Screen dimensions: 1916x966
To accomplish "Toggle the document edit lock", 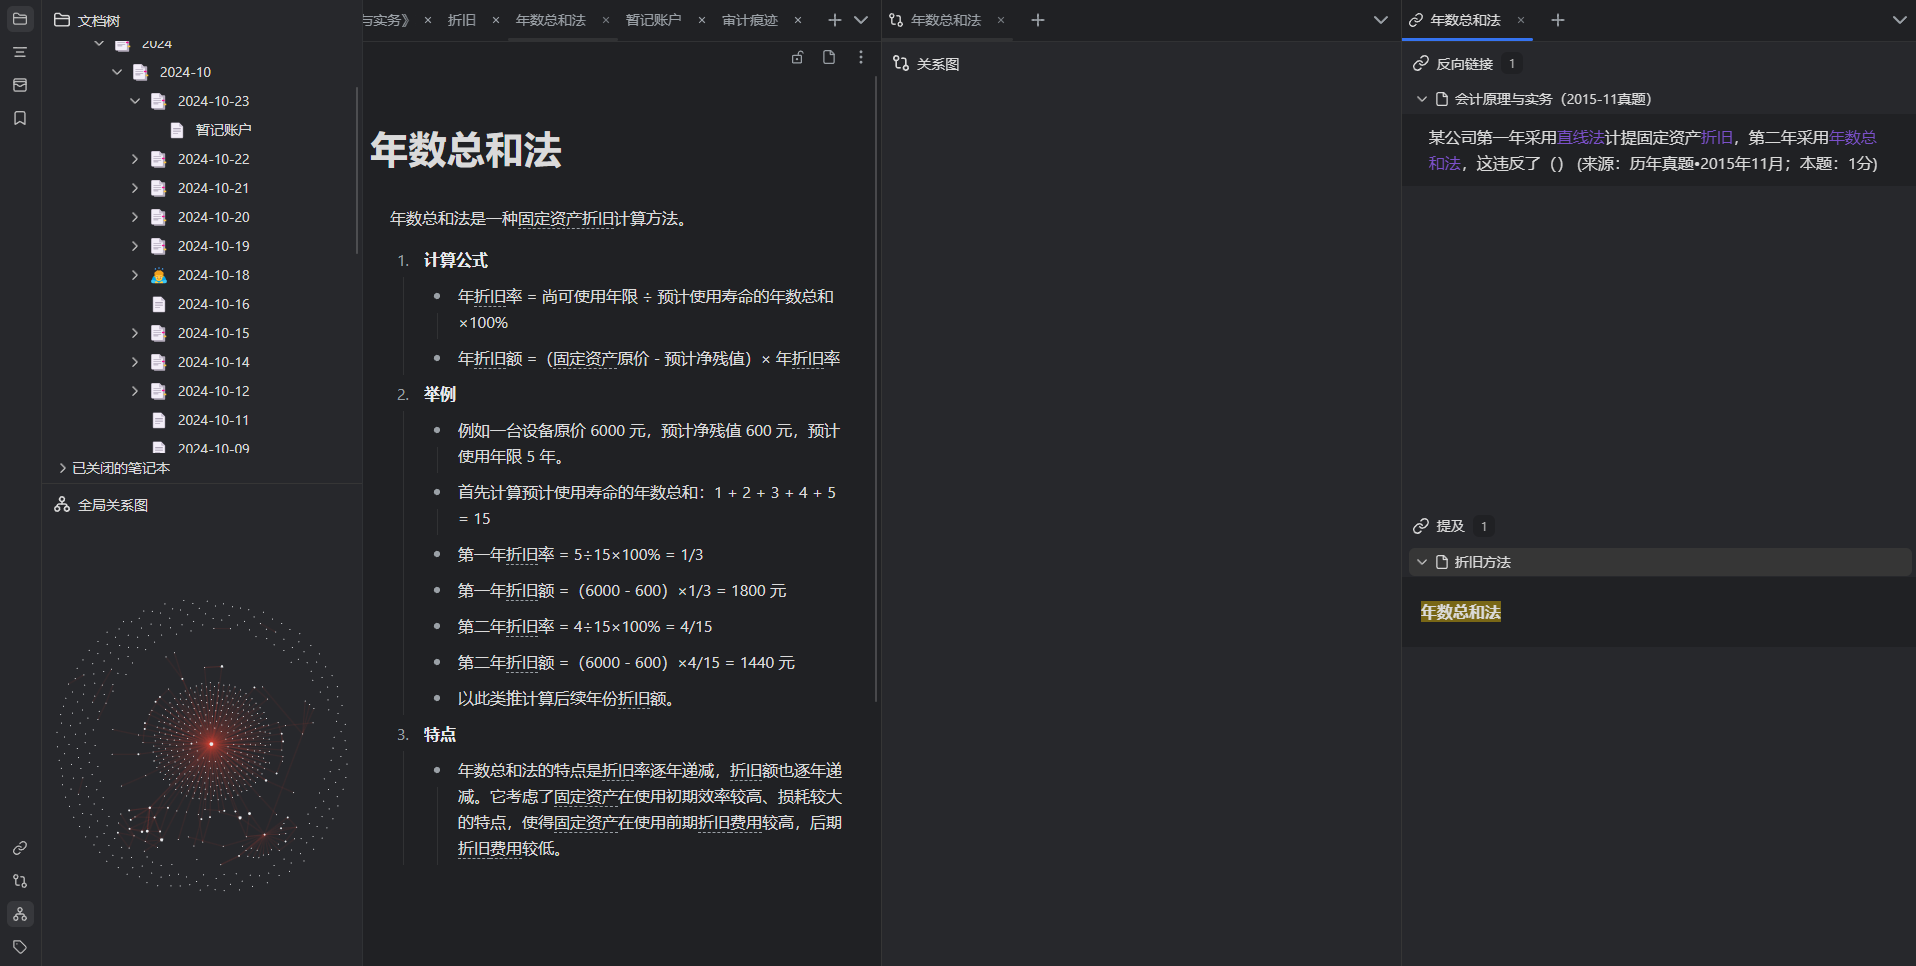I will (797, 58).
